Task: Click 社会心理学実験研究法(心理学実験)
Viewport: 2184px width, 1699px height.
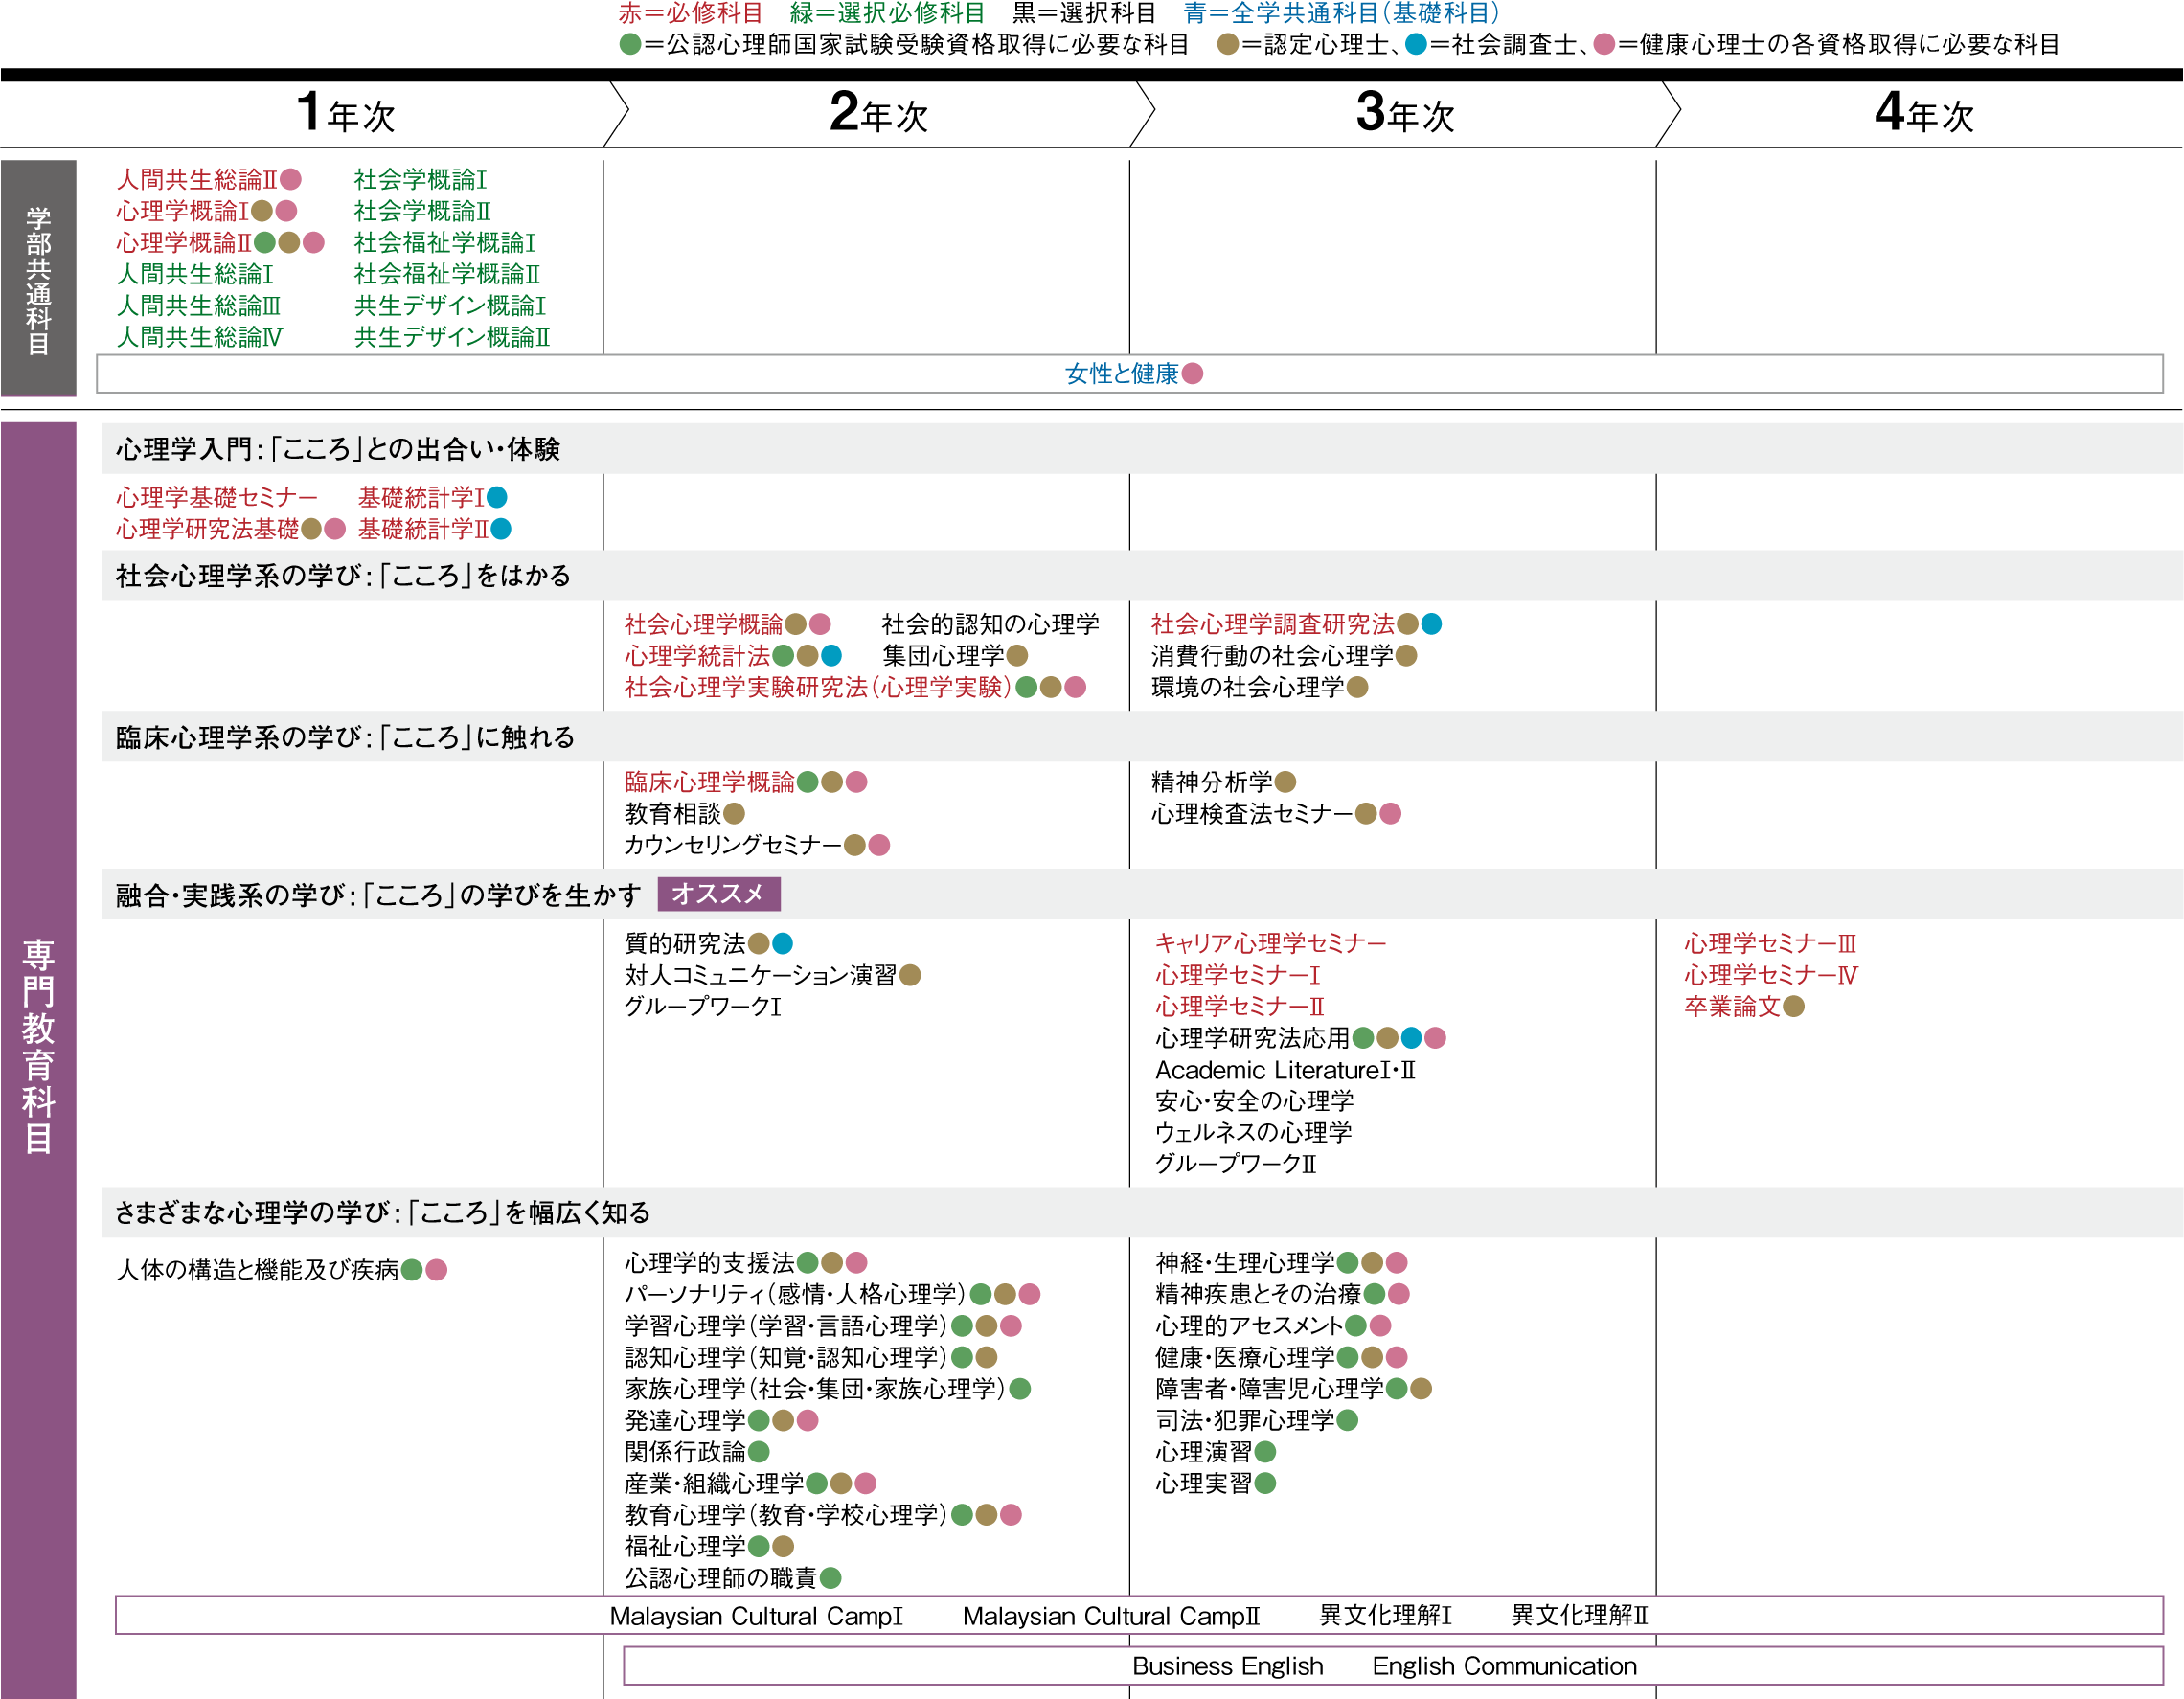Action: [818, 687]
